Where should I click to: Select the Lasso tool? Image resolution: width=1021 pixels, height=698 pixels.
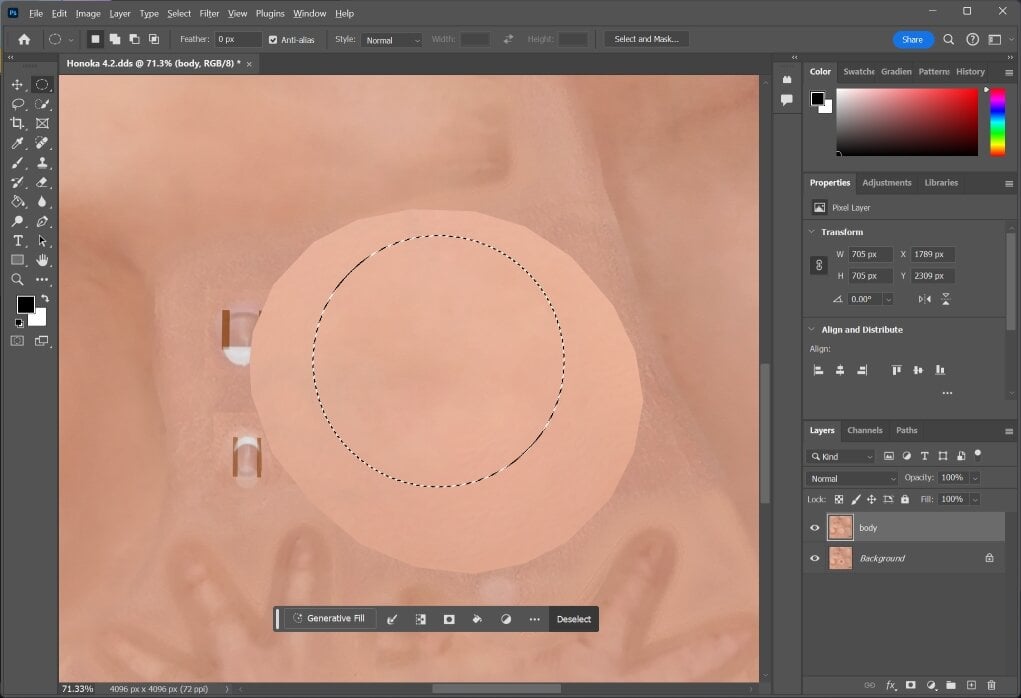[x=18, y=104]
